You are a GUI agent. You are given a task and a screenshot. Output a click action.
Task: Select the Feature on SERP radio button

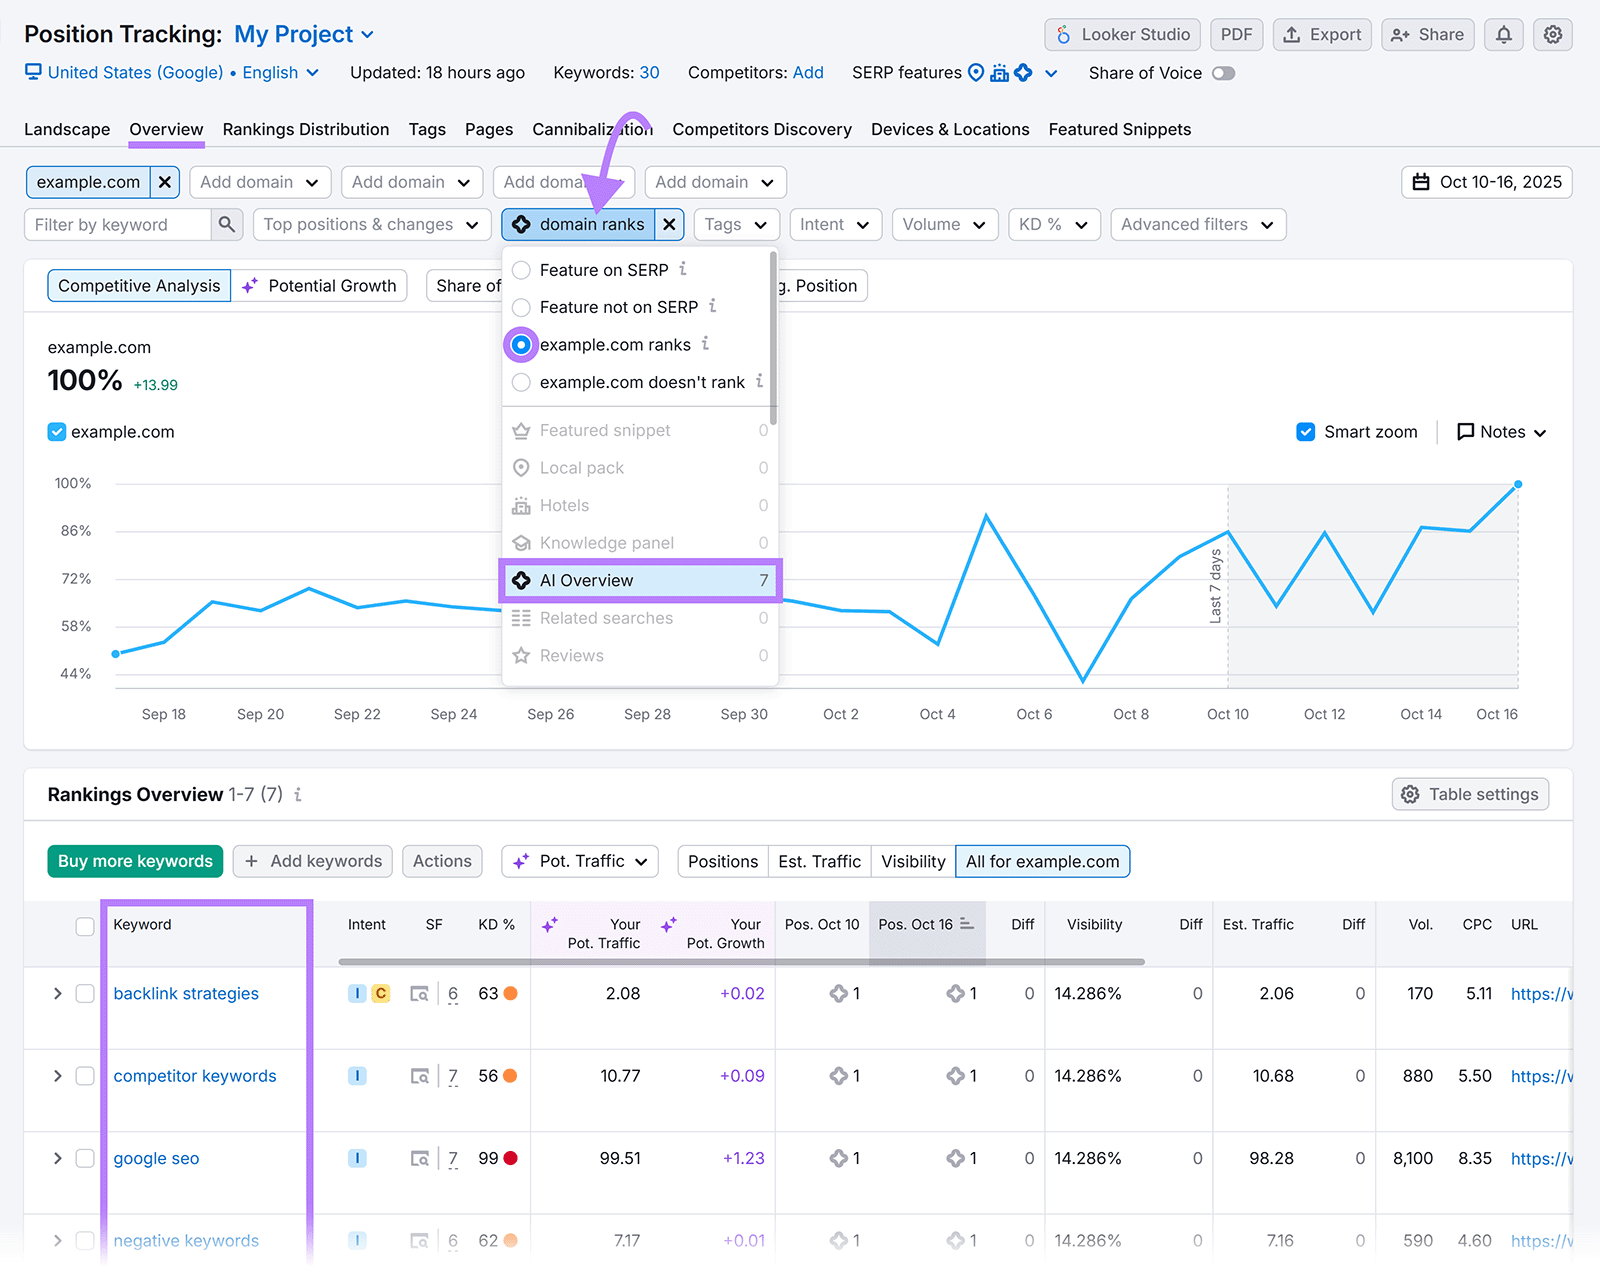[x=521, y=269]
